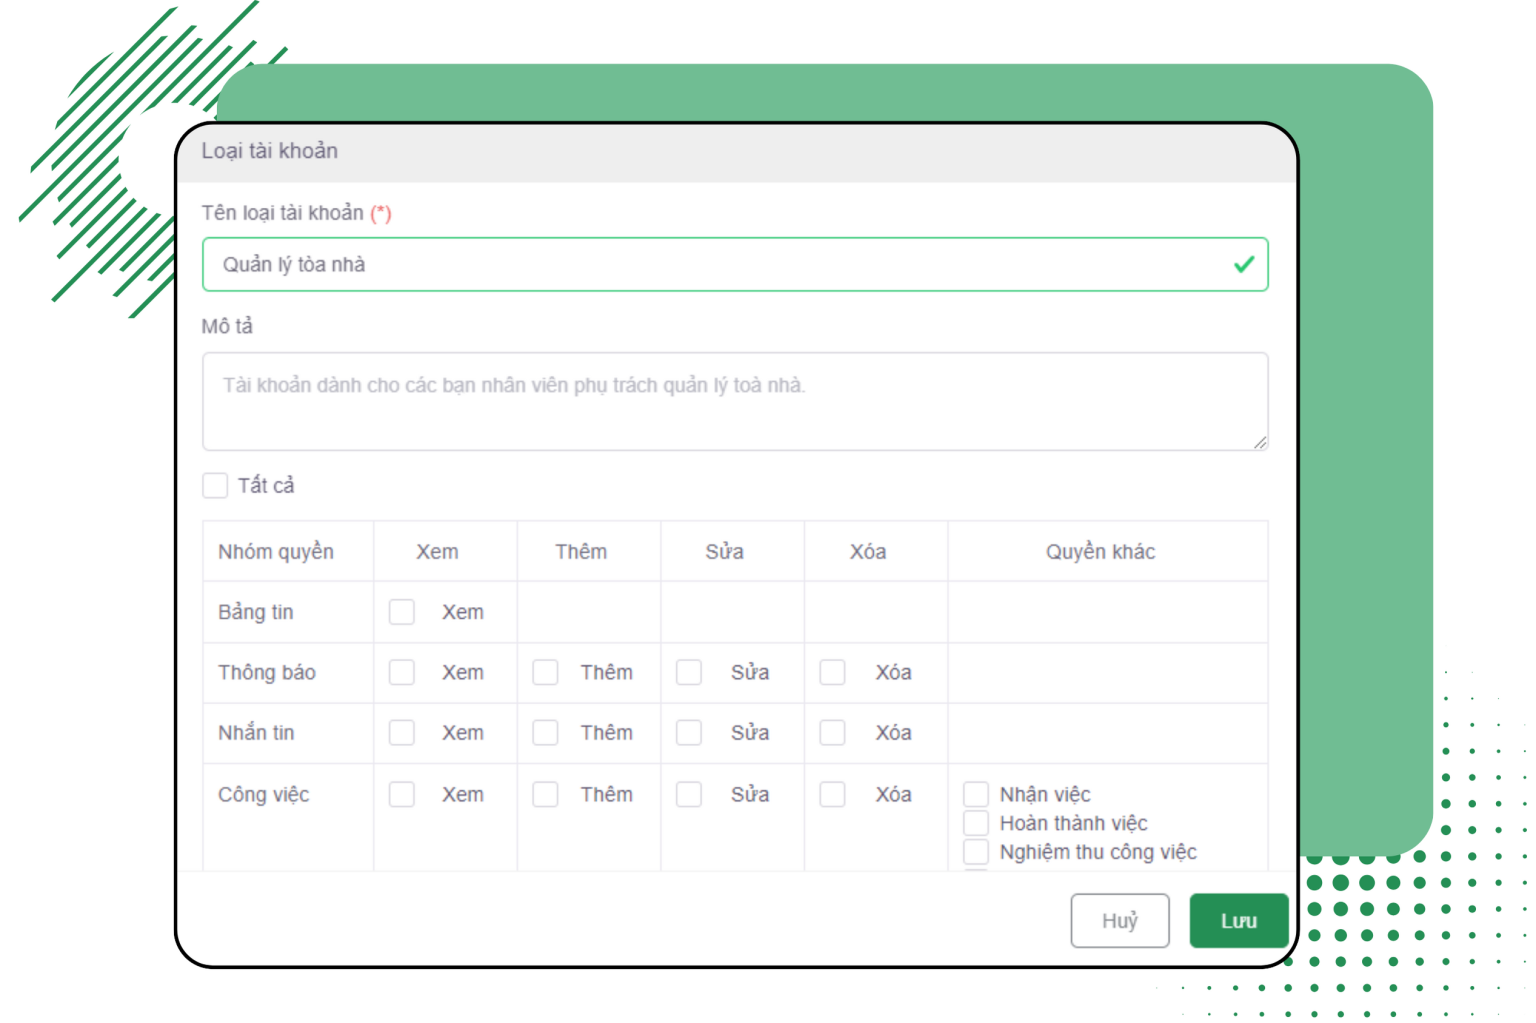The width and height of the screenshot is (1536, 1023).
Task: Click the green checkmark in name field
Action: click(x=1243, y=265)
